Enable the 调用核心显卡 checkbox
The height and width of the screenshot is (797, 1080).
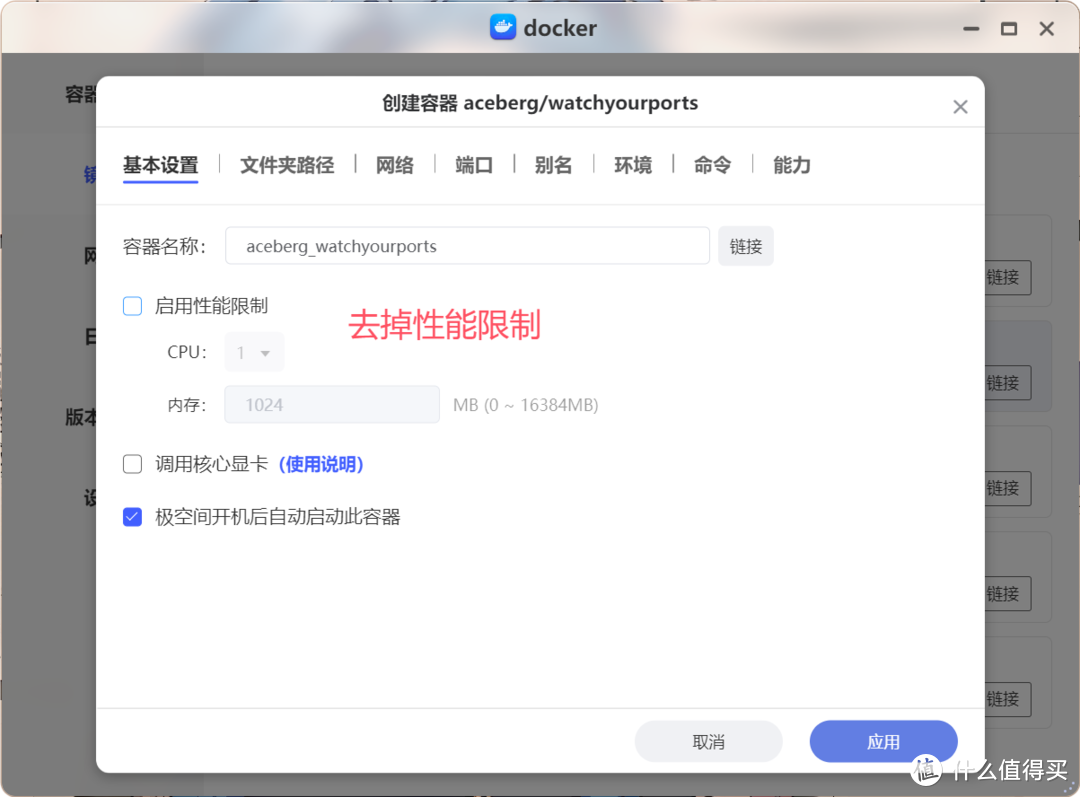(x=132, y=464)
